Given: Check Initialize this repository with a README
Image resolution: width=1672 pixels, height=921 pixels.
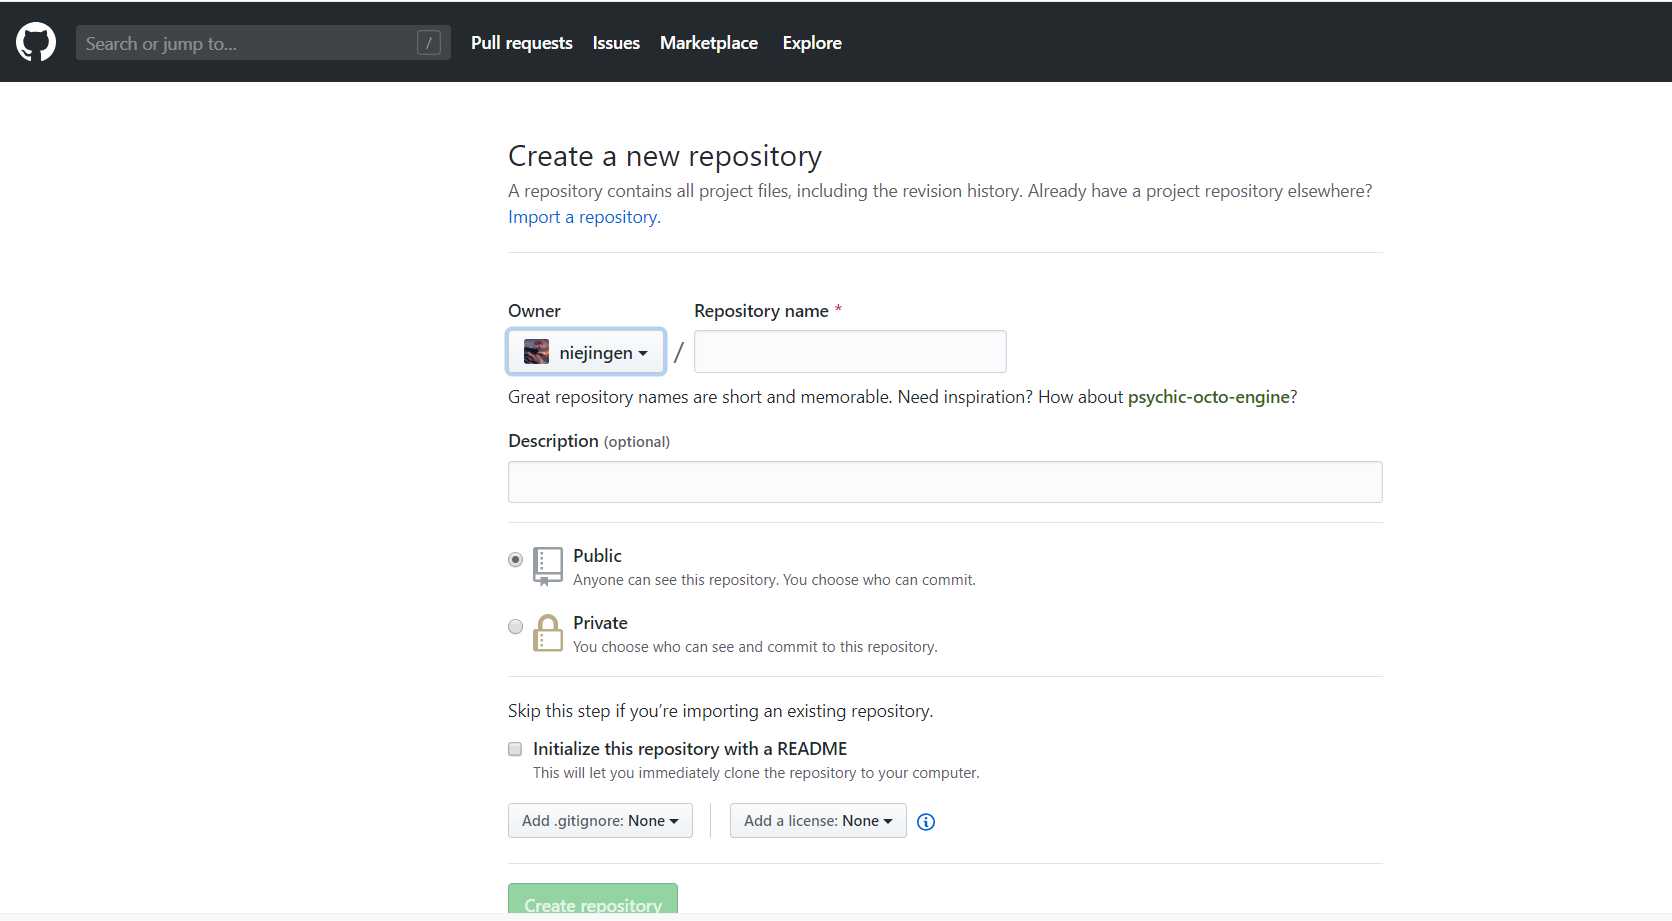Looking at the screenshot, I should coord(515,749).
